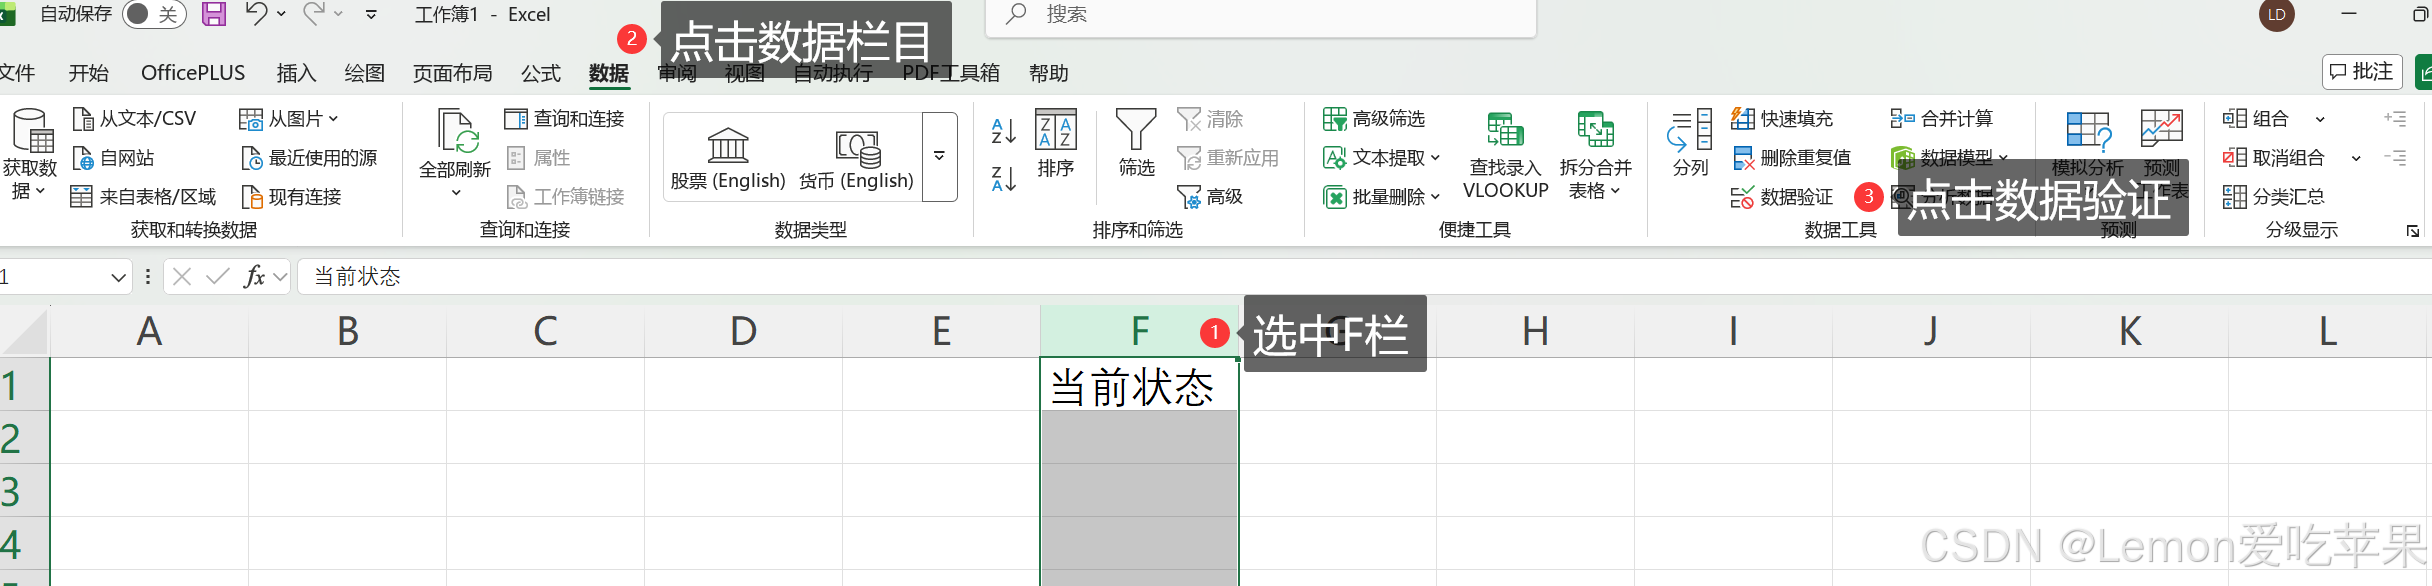Click the Save floppy disk icon
The height and width of the screenshot is (586, 2432).
pyautogui.click(x=214, y=14)
